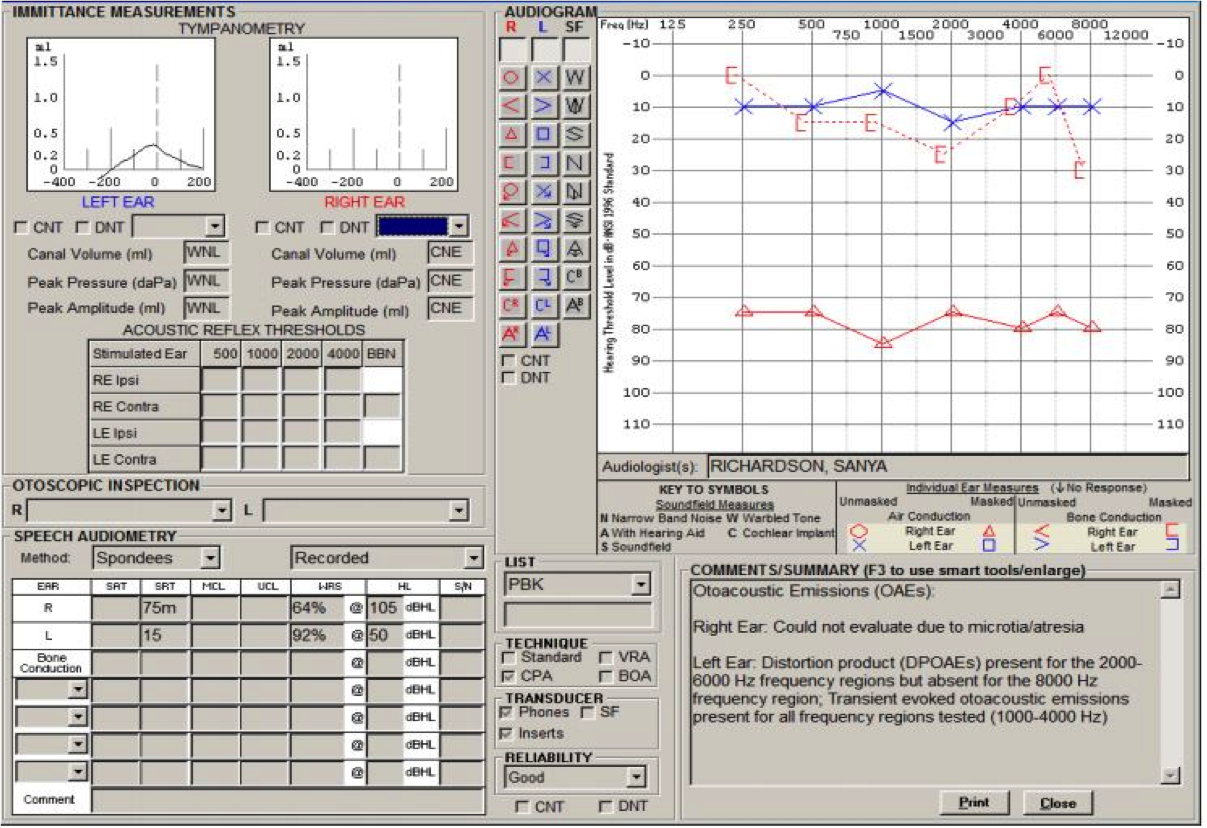The image size is (1207, 828).
Task: Select the red circle right-ear air conduction symbol
Action: 511,77
